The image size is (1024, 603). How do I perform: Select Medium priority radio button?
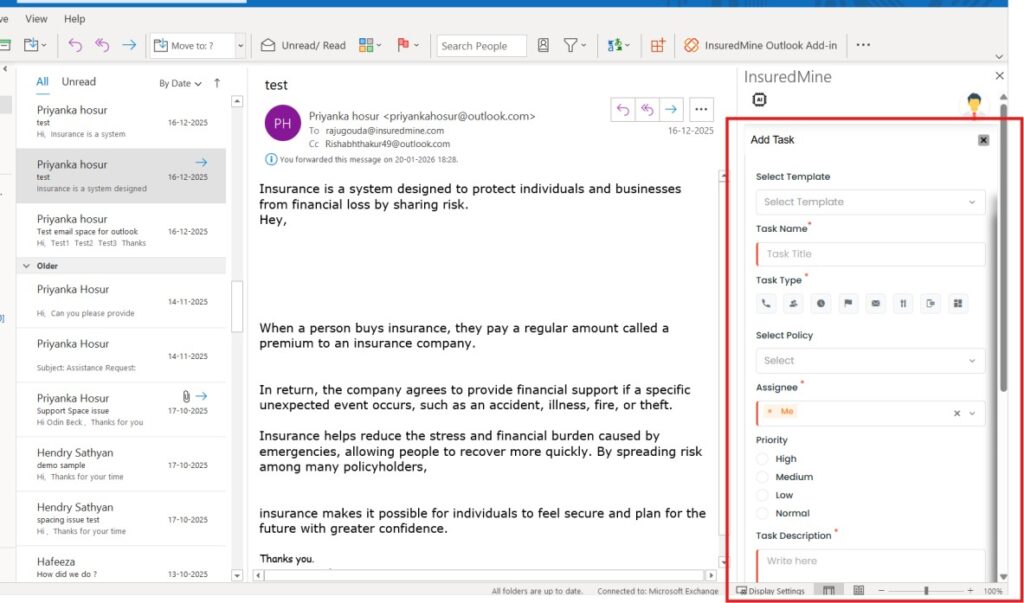click(763, 477)
